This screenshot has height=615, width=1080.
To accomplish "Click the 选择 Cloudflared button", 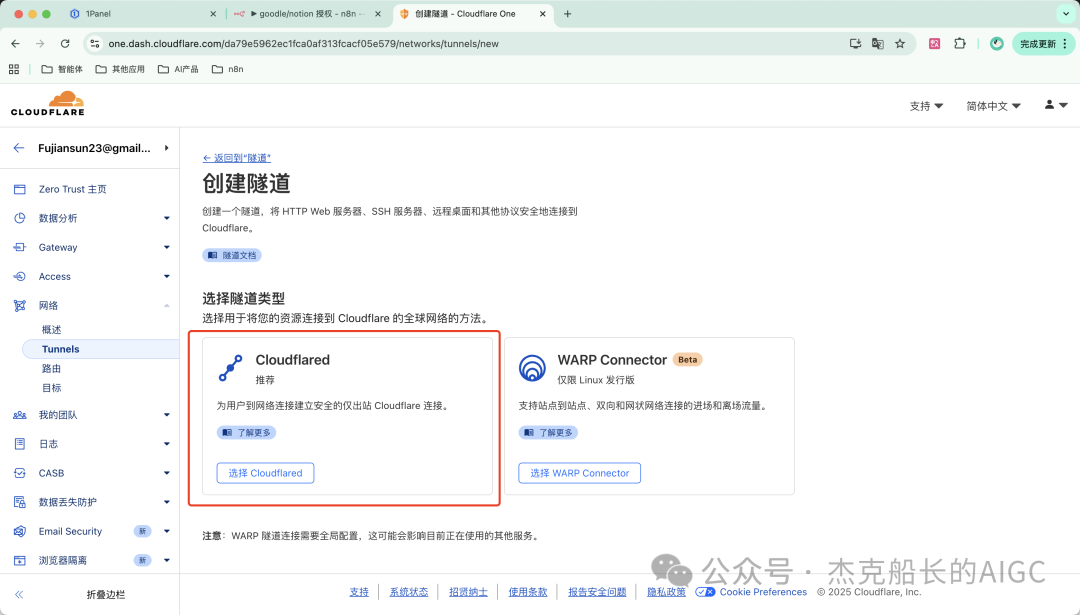I will click(265, 473).
